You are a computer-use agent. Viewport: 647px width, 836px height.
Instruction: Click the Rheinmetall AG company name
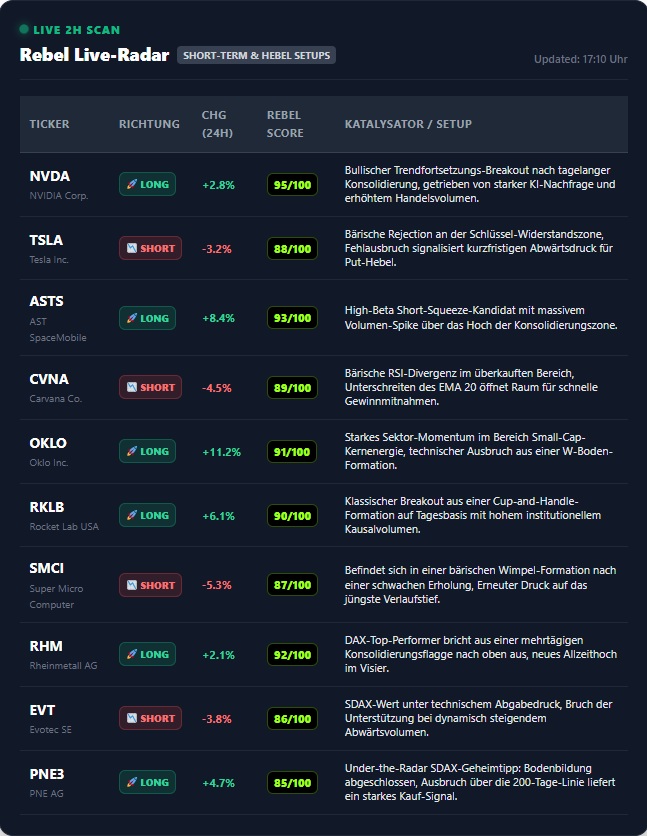63,666
